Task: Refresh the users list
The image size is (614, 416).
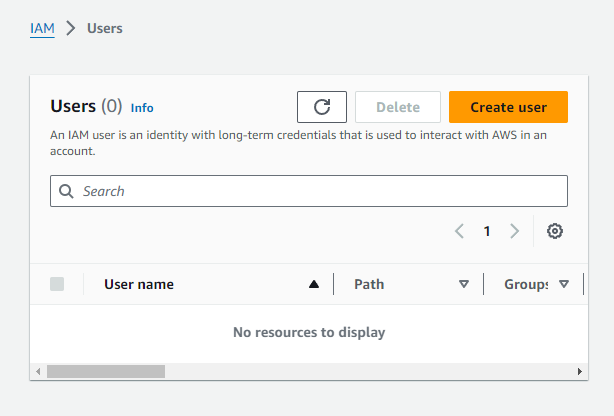Action: coord(321,107)
